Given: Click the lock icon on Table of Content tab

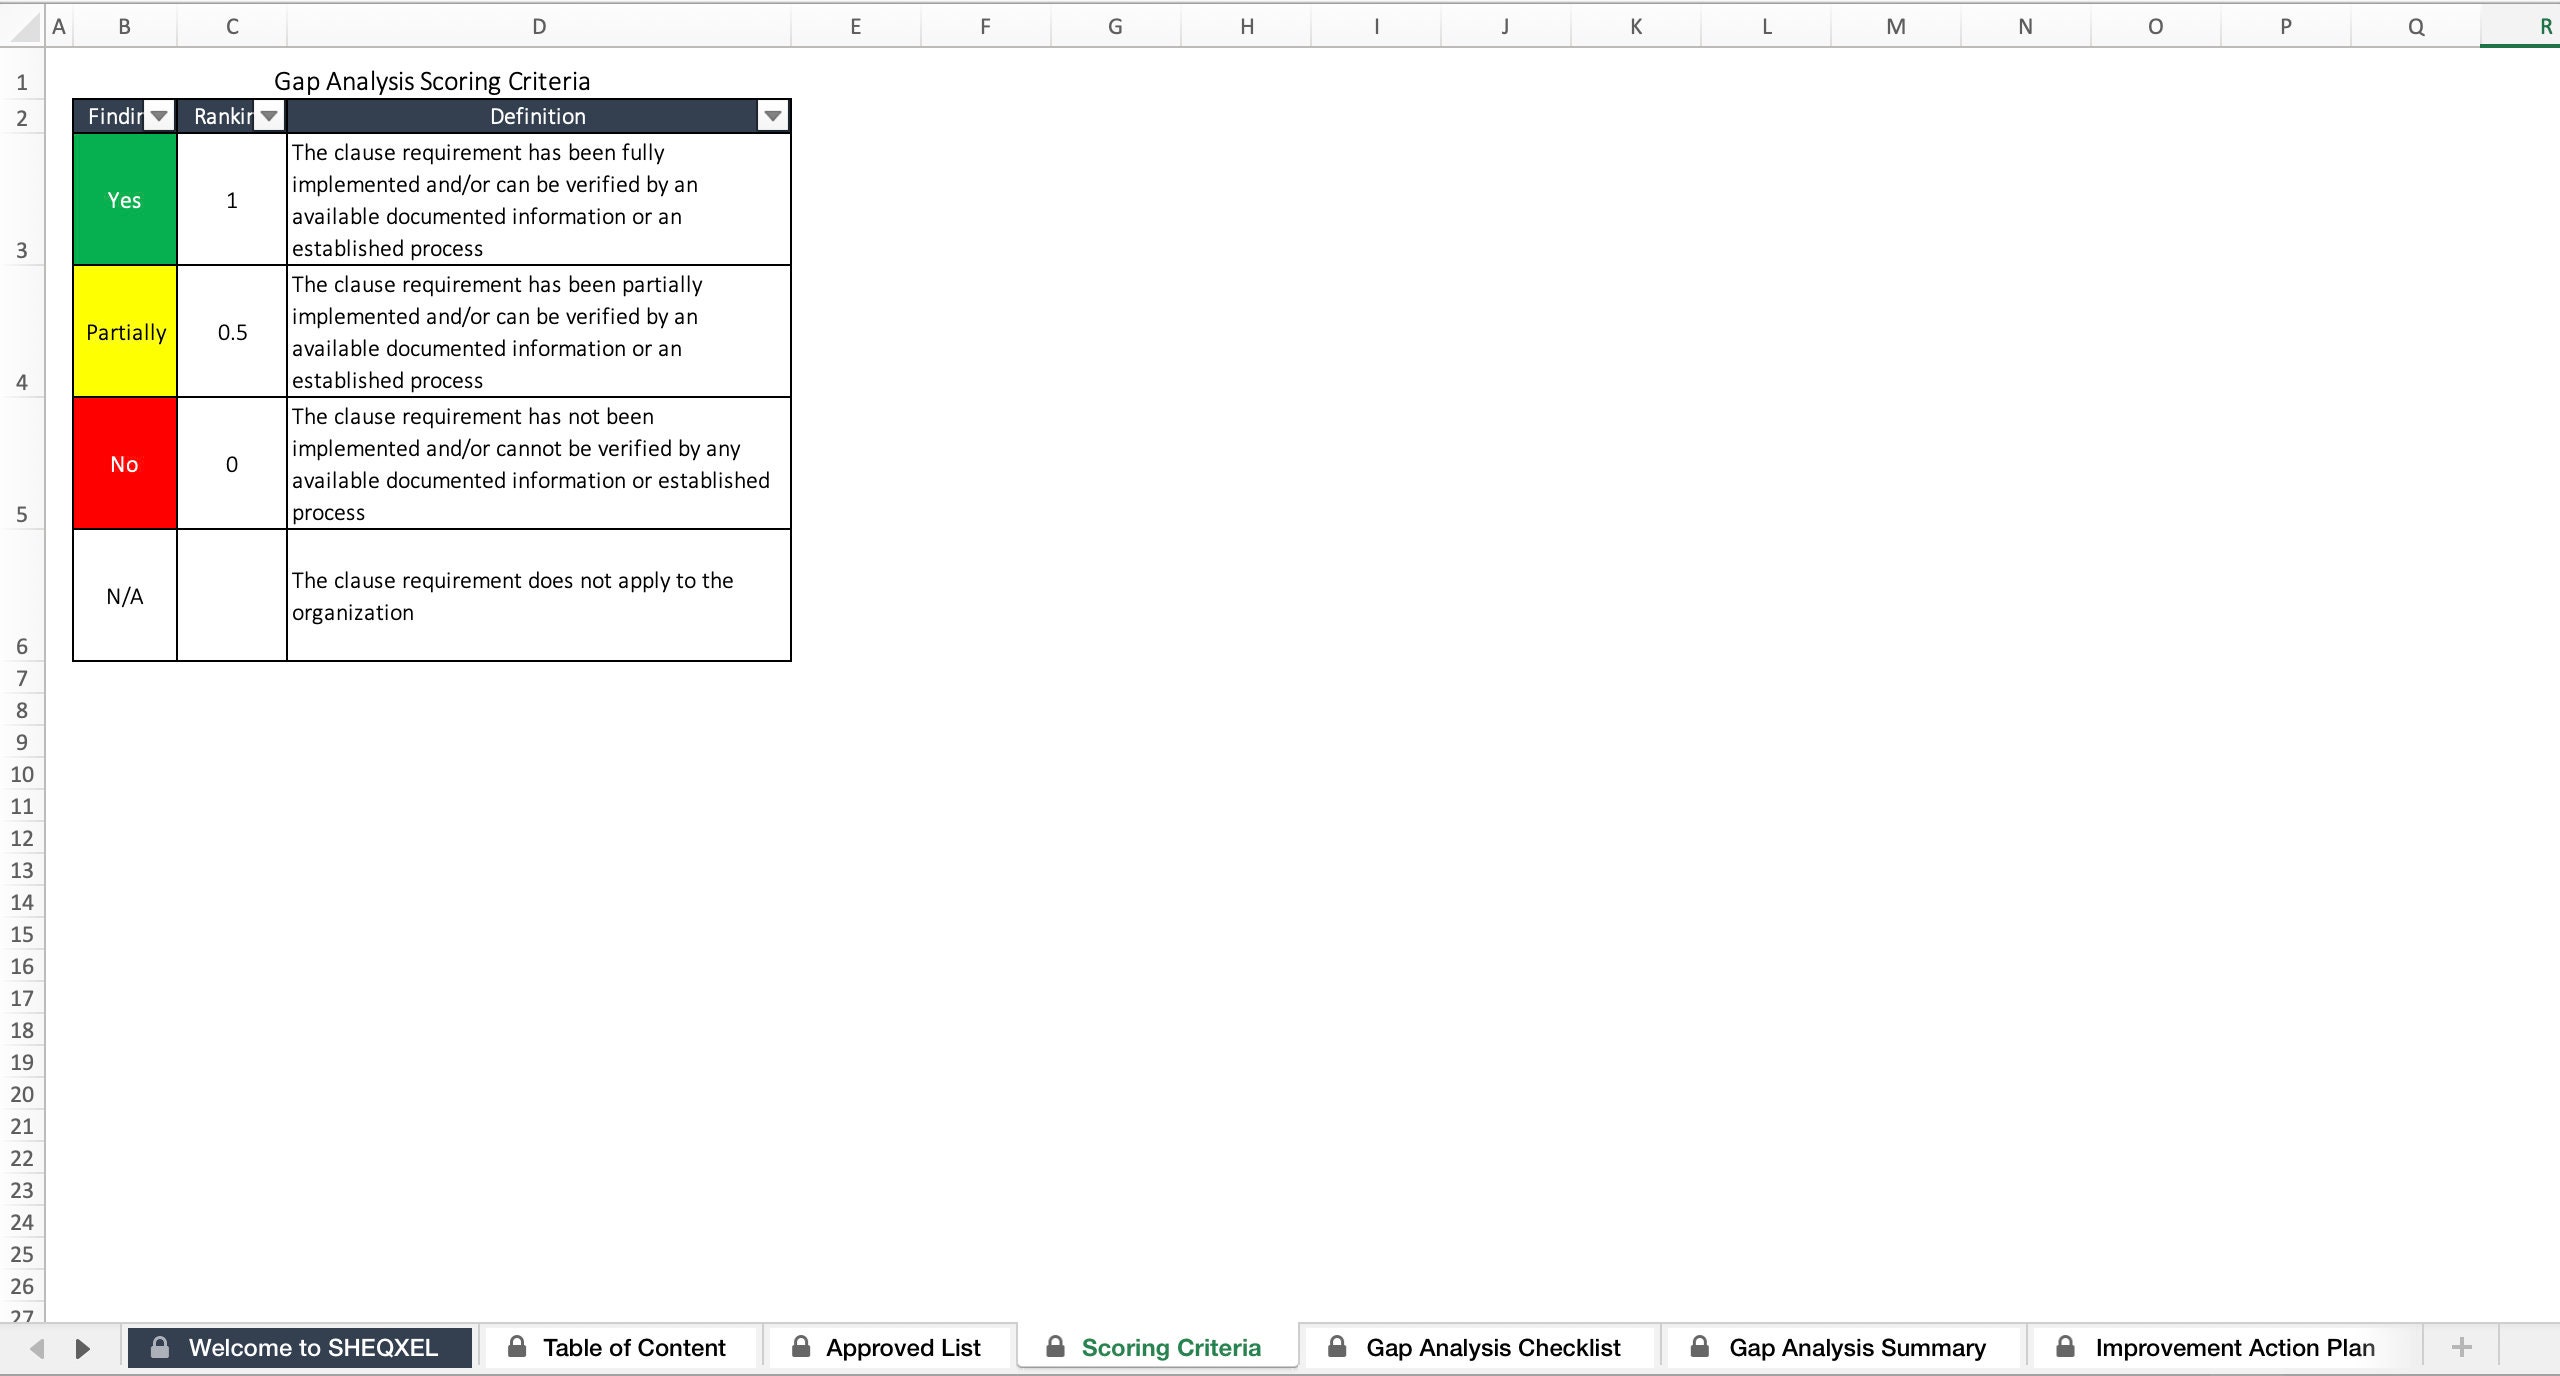Looking at the screenshot, I should (518, 1347).
